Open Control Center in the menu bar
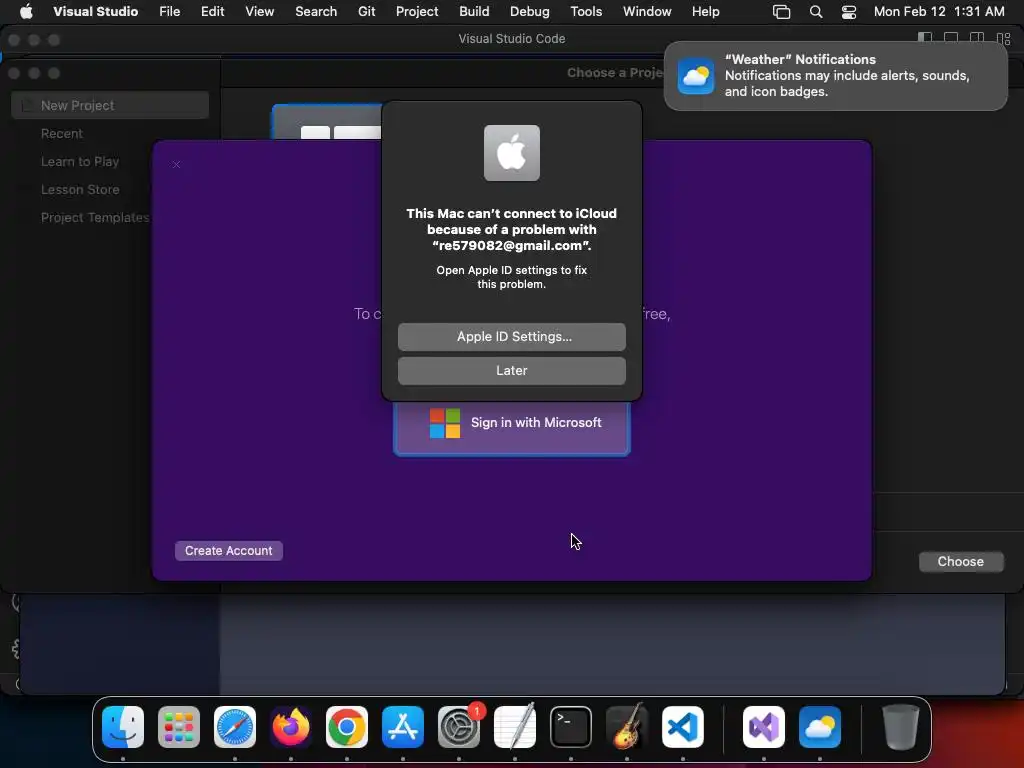 [848, 12]
